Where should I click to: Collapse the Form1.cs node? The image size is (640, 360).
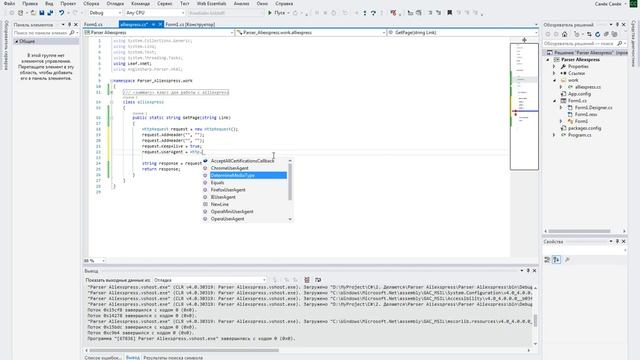click(554, 100)
